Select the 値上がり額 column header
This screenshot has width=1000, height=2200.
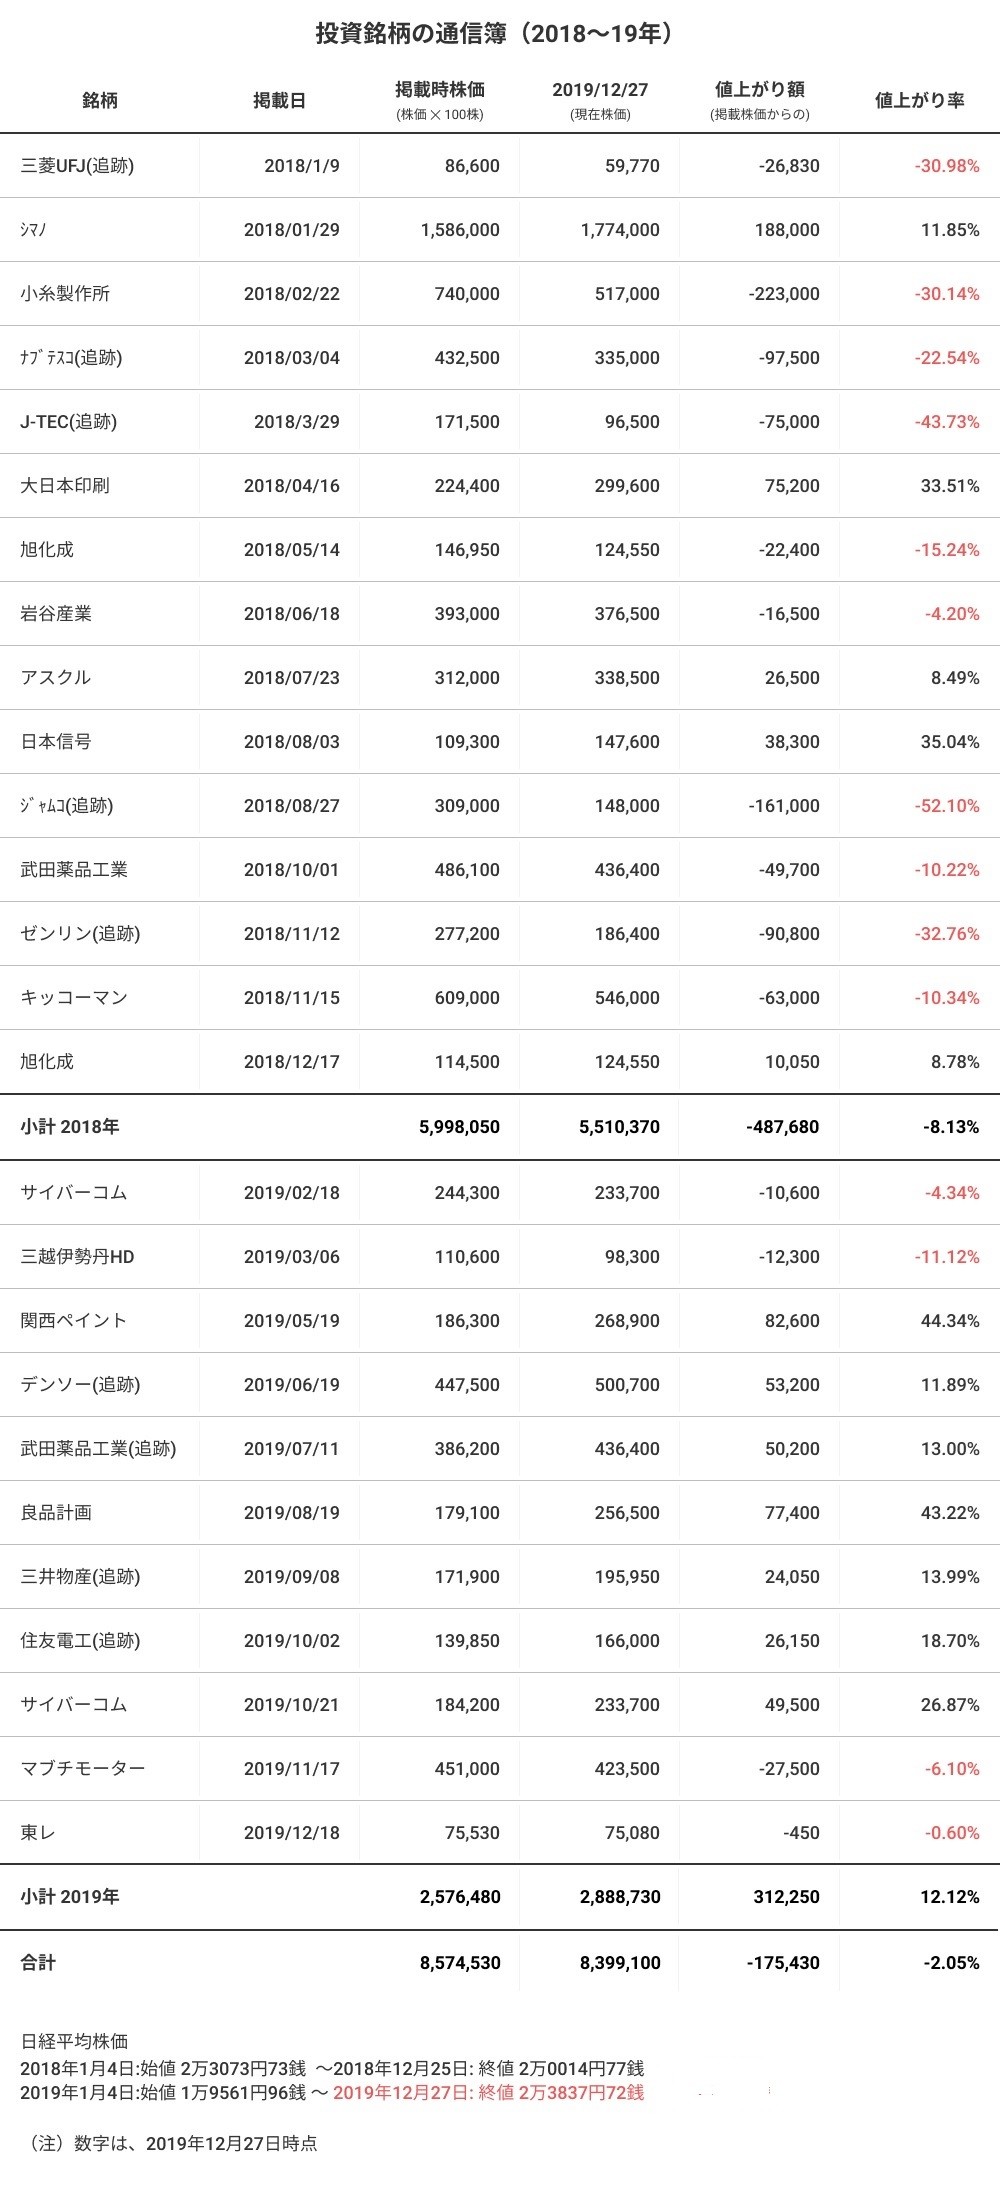760,91
